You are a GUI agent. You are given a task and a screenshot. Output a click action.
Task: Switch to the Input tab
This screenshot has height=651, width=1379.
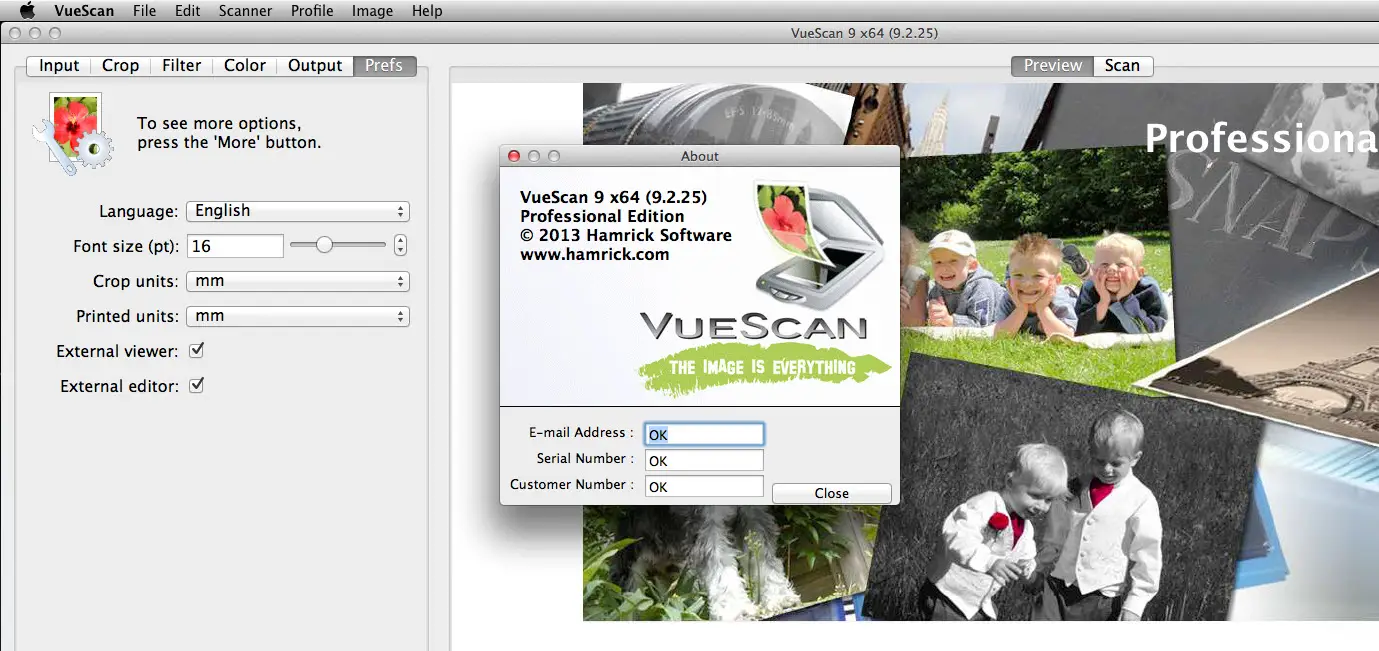pyautogui.click(x=59, y=66)
